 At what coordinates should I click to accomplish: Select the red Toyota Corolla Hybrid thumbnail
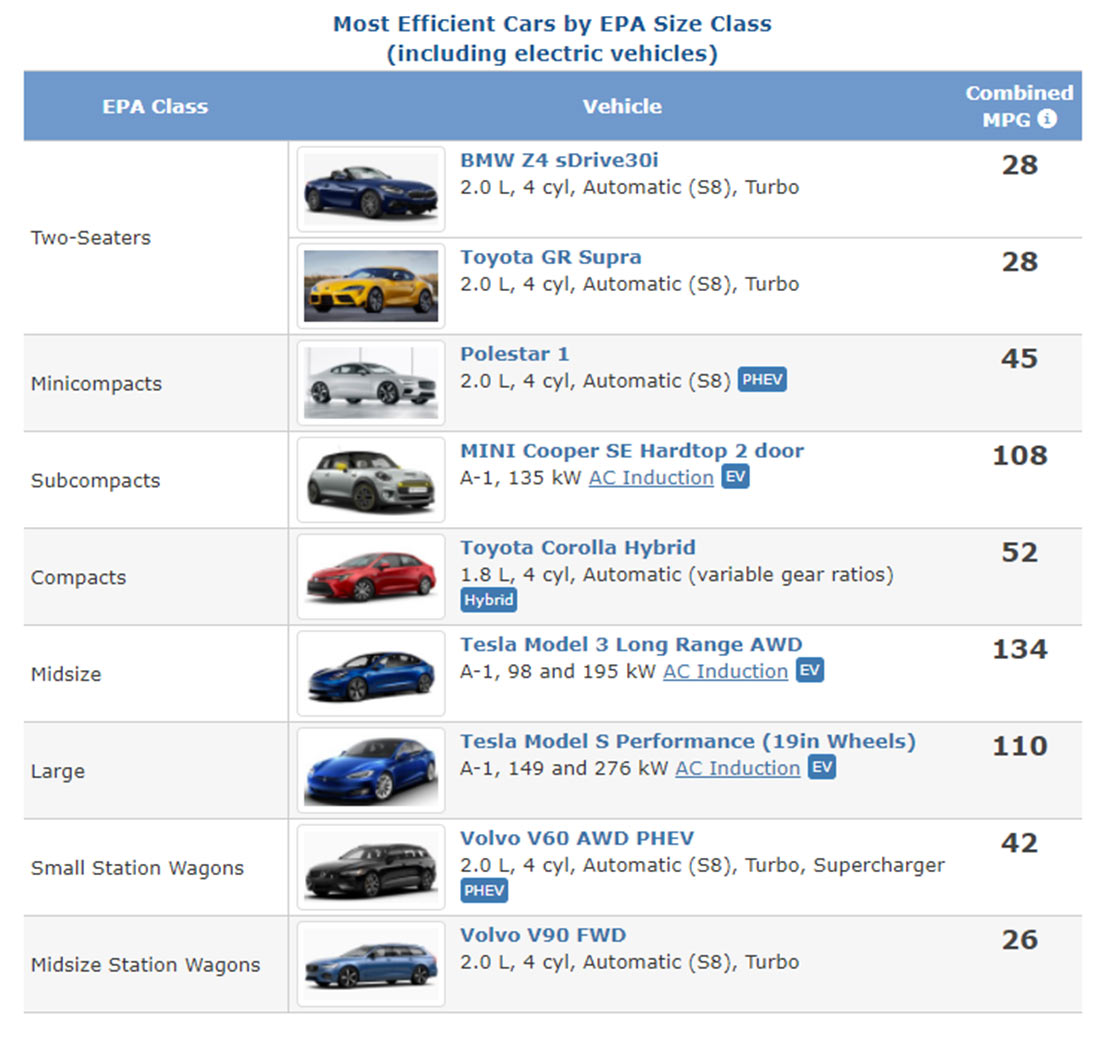(x=371, y=577)
